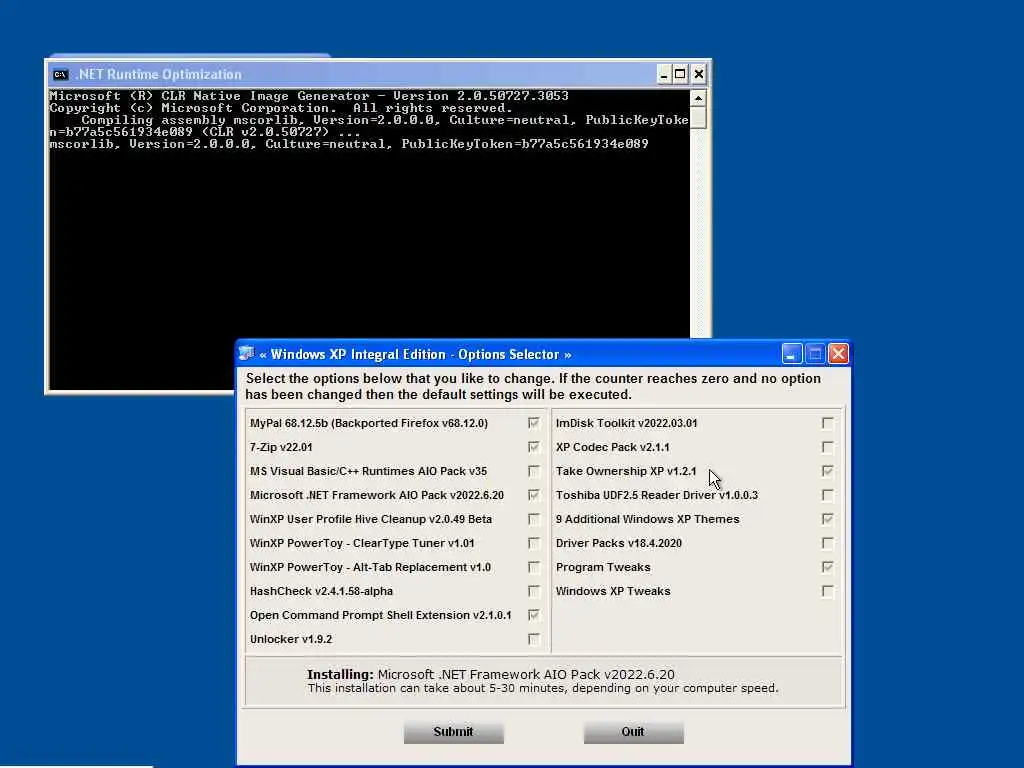Maximize the .NET Runtime Optimization window
This screenshot has width=1024, height=768.
coord(680,74)
